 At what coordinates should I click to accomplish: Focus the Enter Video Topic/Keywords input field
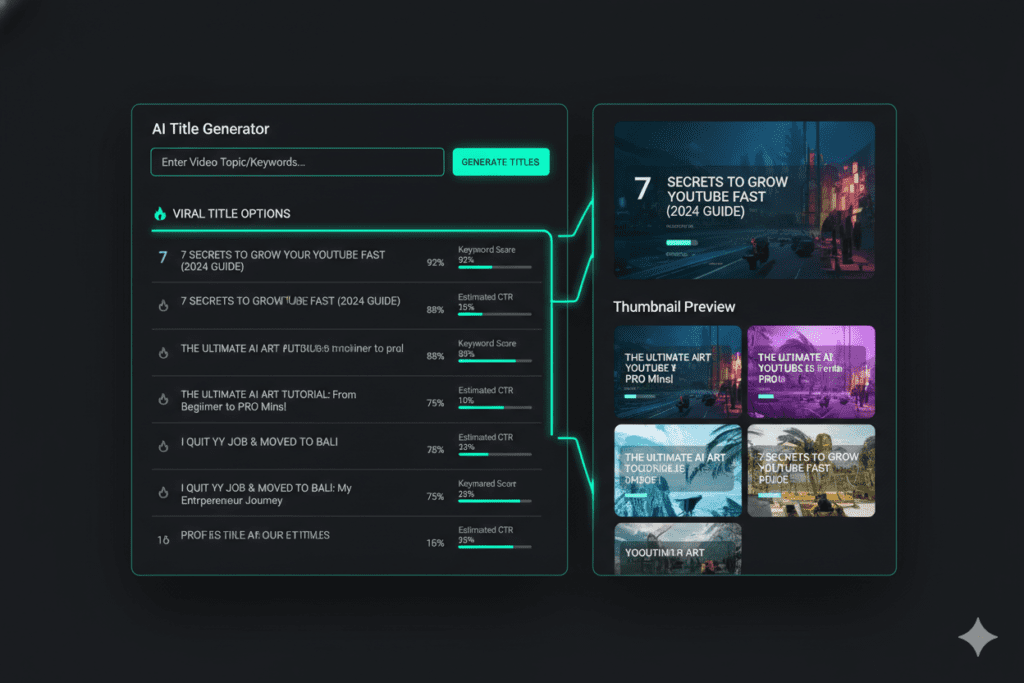[297, 162]
